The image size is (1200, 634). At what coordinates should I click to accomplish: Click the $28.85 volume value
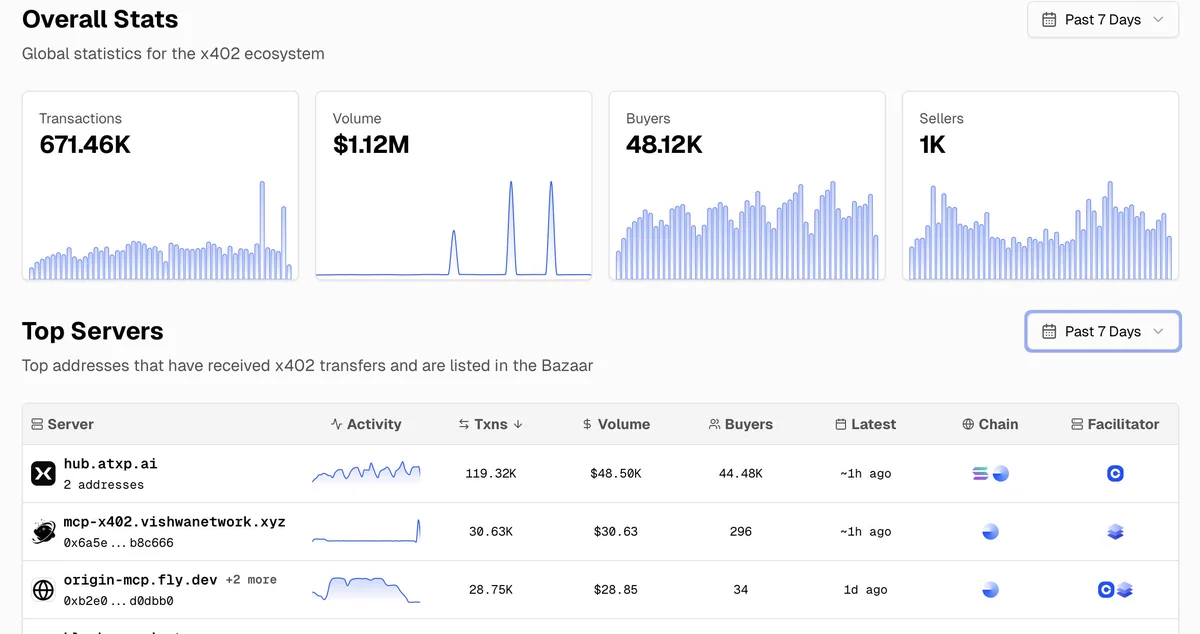tap(616, 589)
